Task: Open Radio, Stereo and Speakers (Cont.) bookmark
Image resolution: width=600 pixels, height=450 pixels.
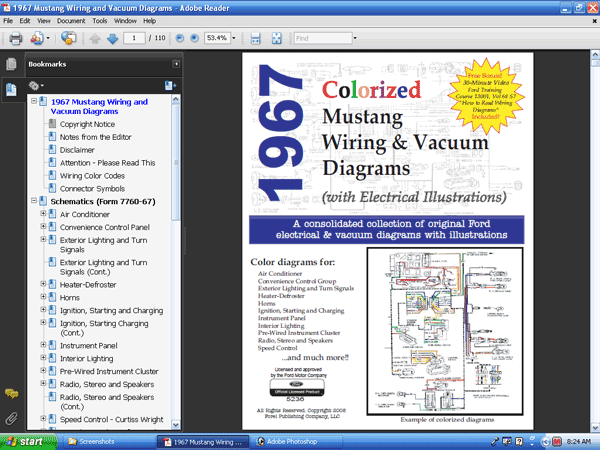Action: (107, 402)
